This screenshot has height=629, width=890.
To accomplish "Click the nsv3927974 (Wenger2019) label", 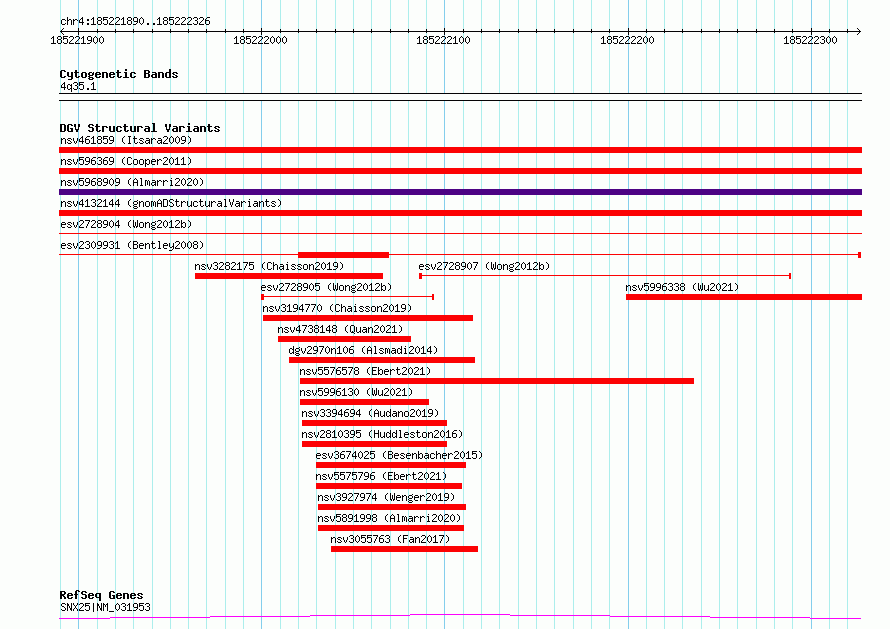I will tap(386, 497).
